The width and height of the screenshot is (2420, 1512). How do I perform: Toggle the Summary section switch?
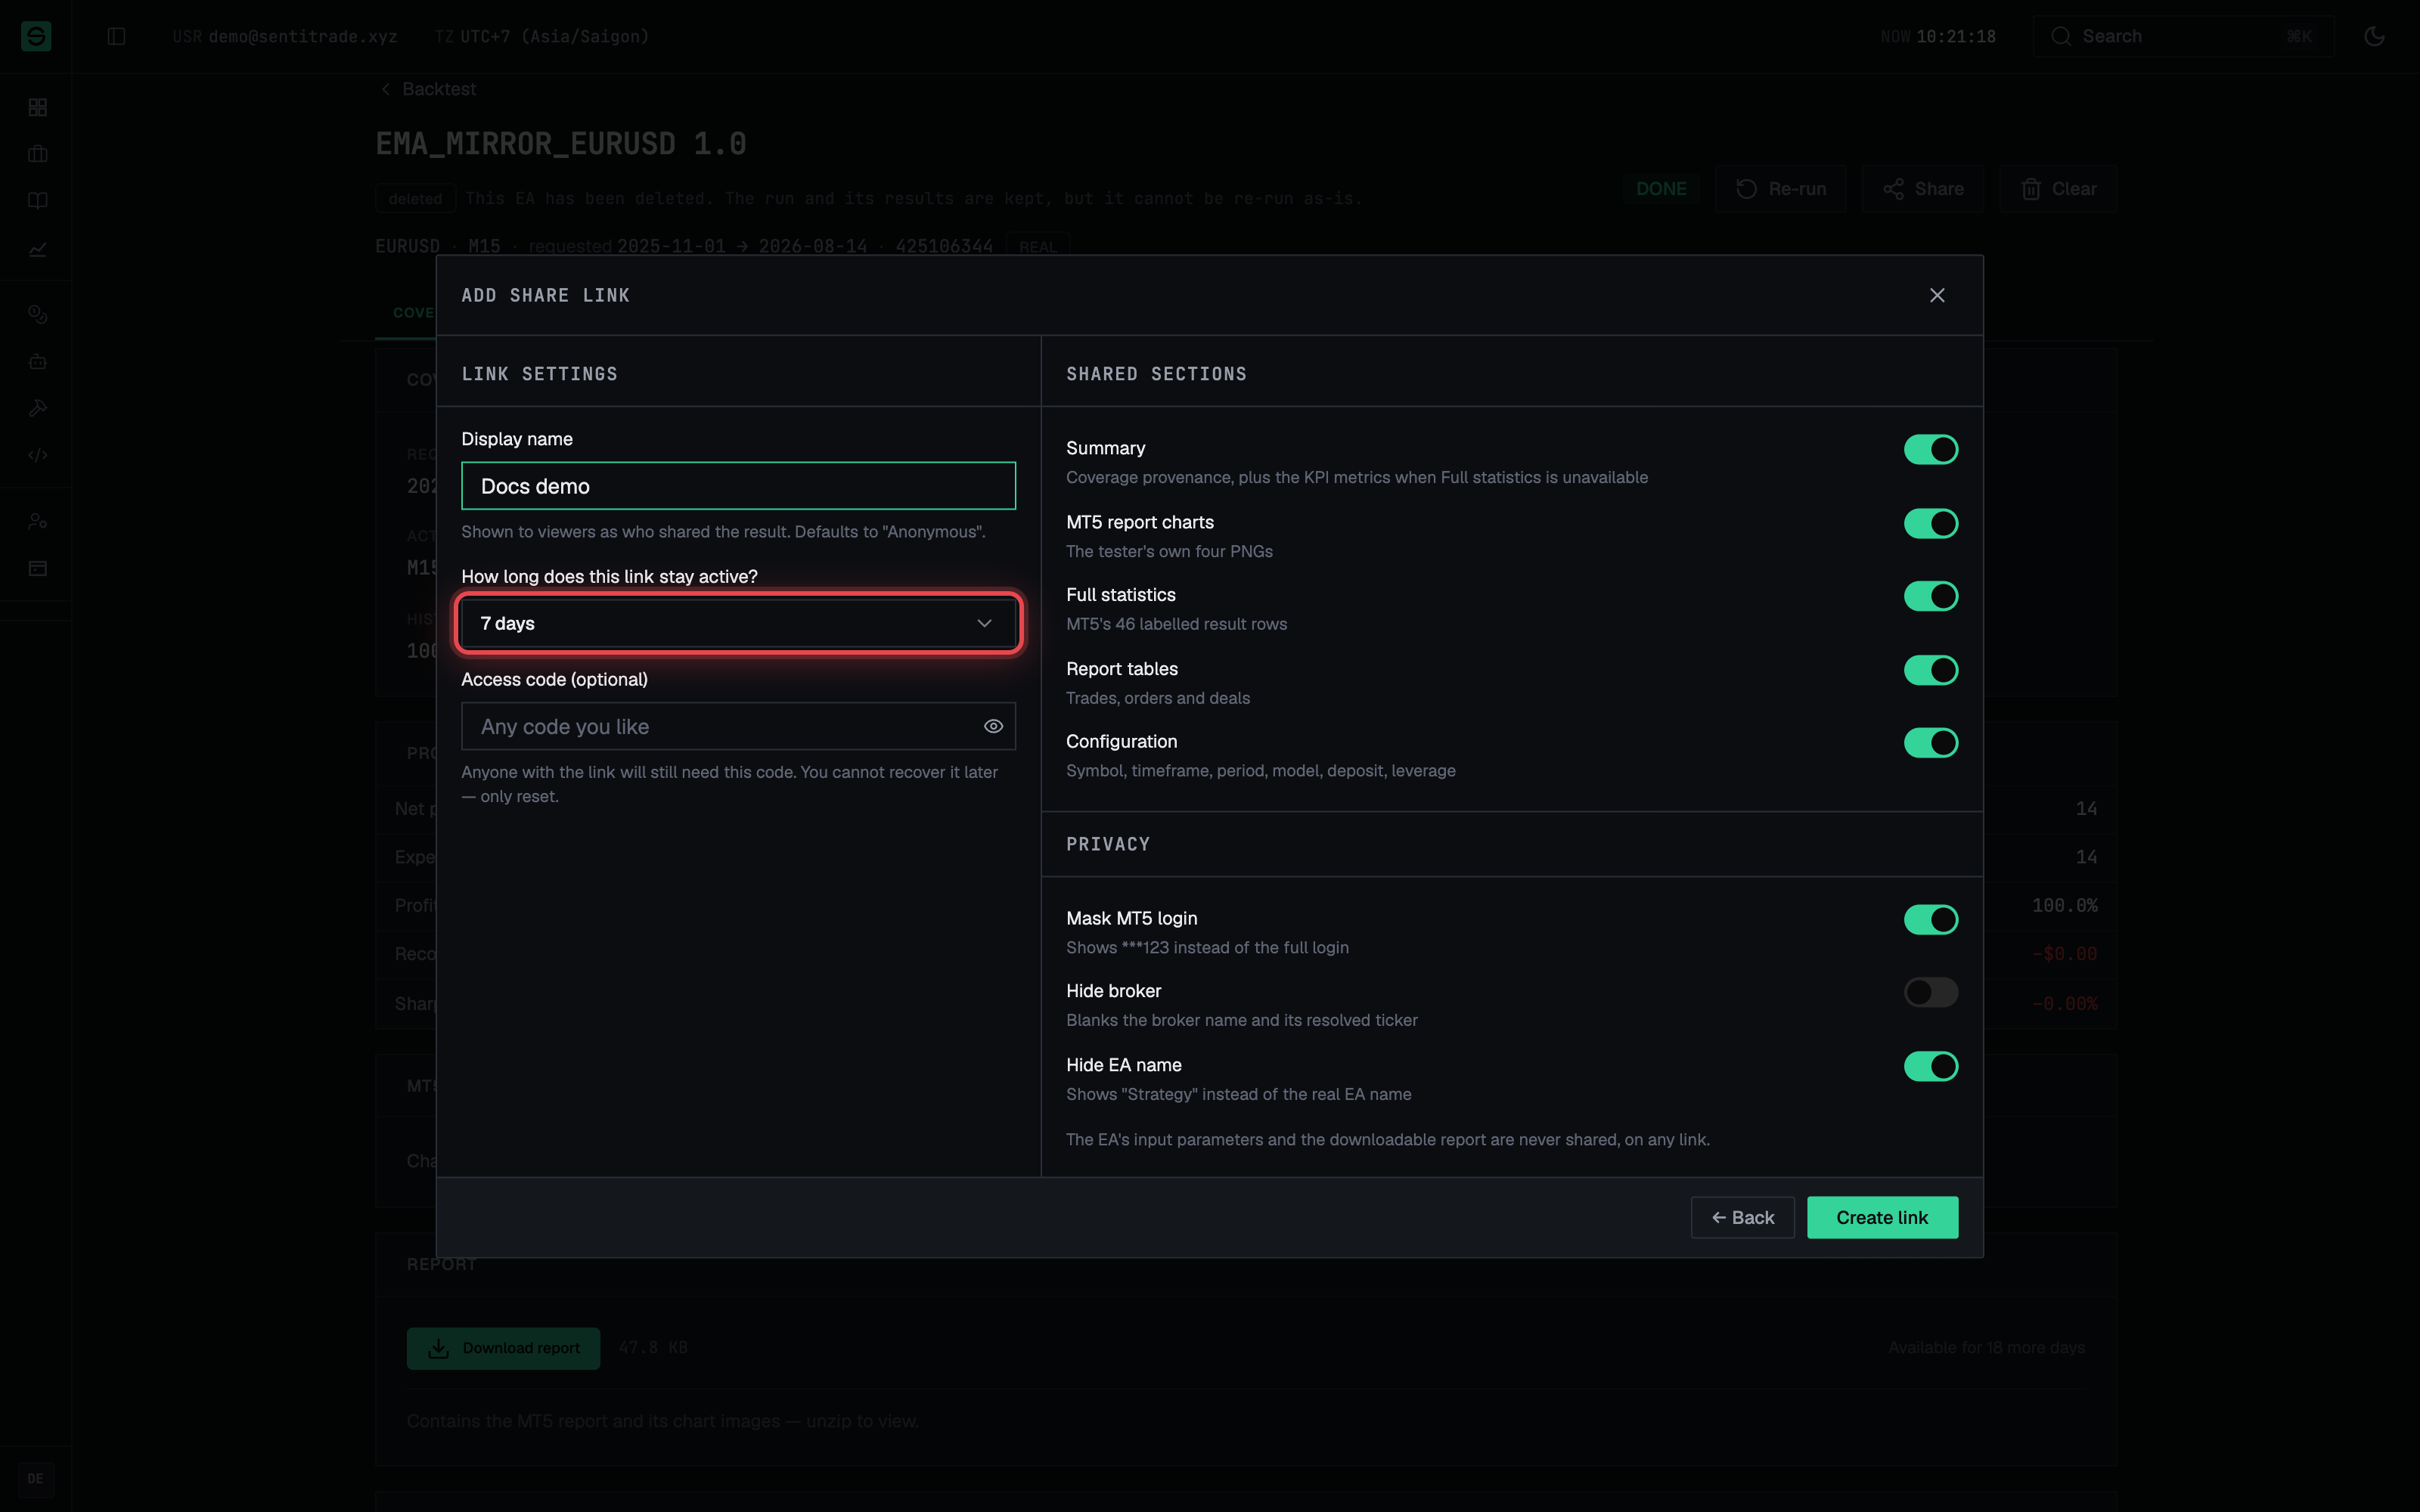1930,450
